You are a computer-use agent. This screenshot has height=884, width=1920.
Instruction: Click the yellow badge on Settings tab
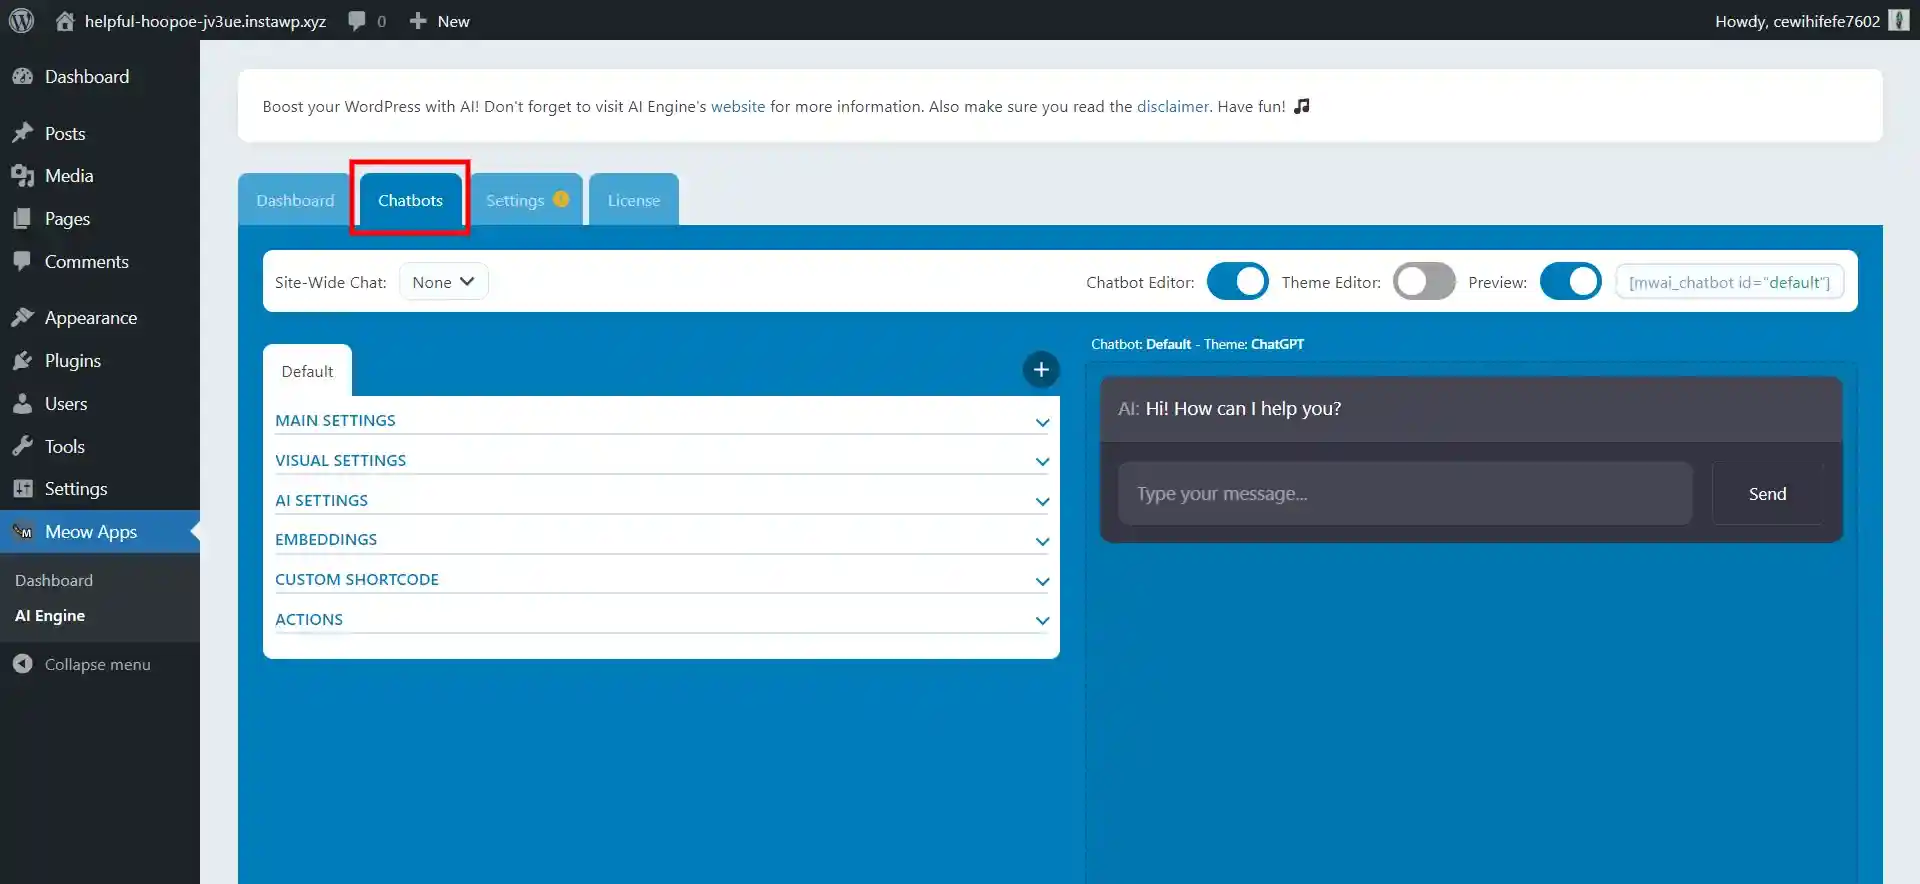561,199
